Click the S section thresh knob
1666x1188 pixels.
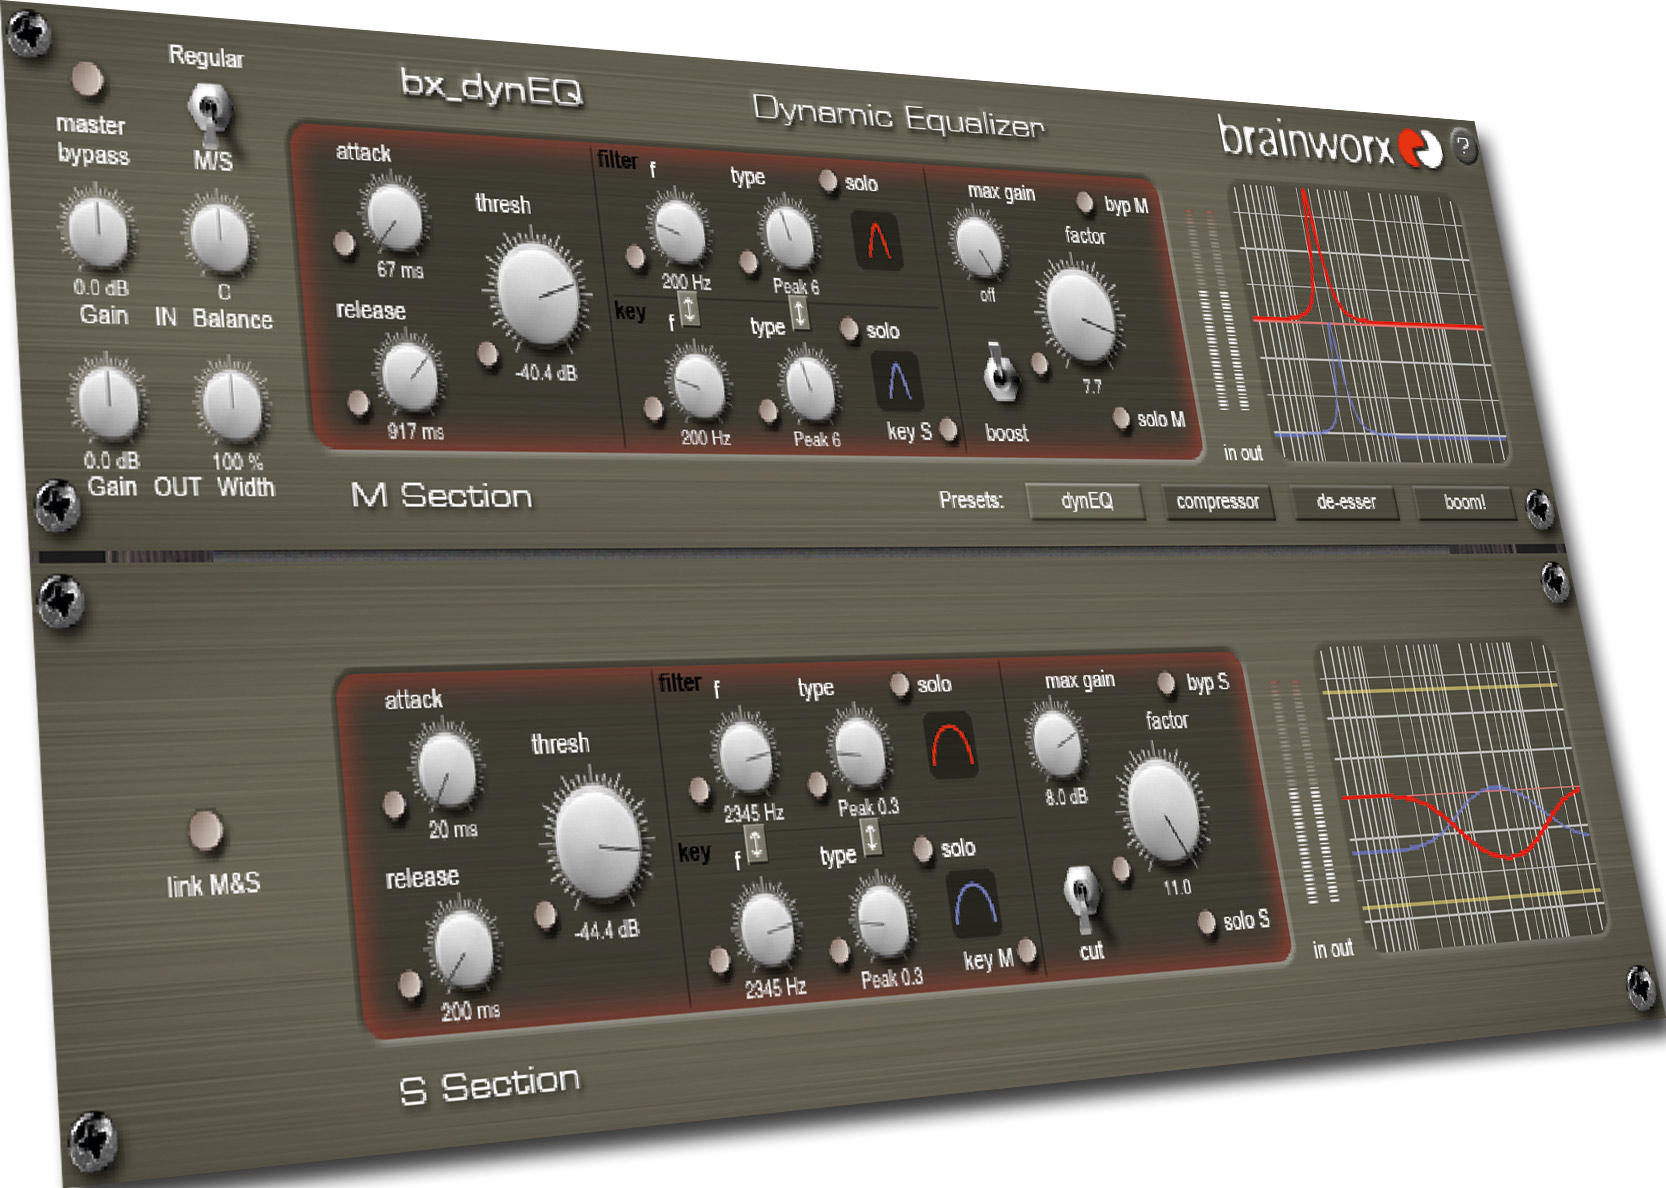tap(597, 843)
